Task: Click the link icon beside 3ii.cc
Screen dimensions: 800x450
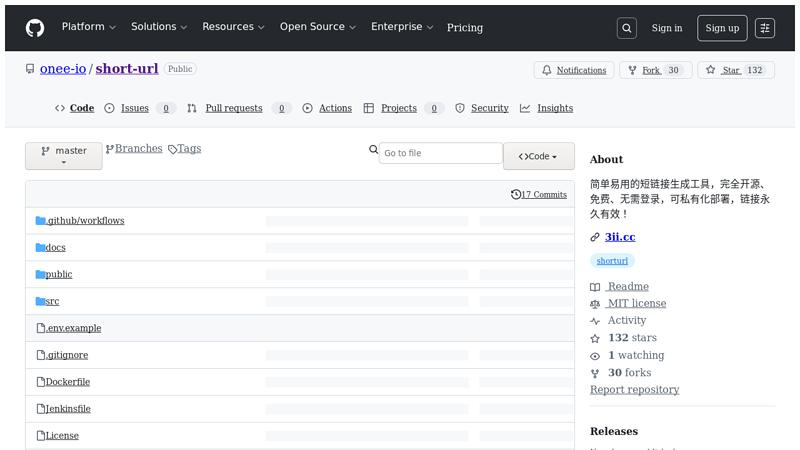Action: point(595,237)
